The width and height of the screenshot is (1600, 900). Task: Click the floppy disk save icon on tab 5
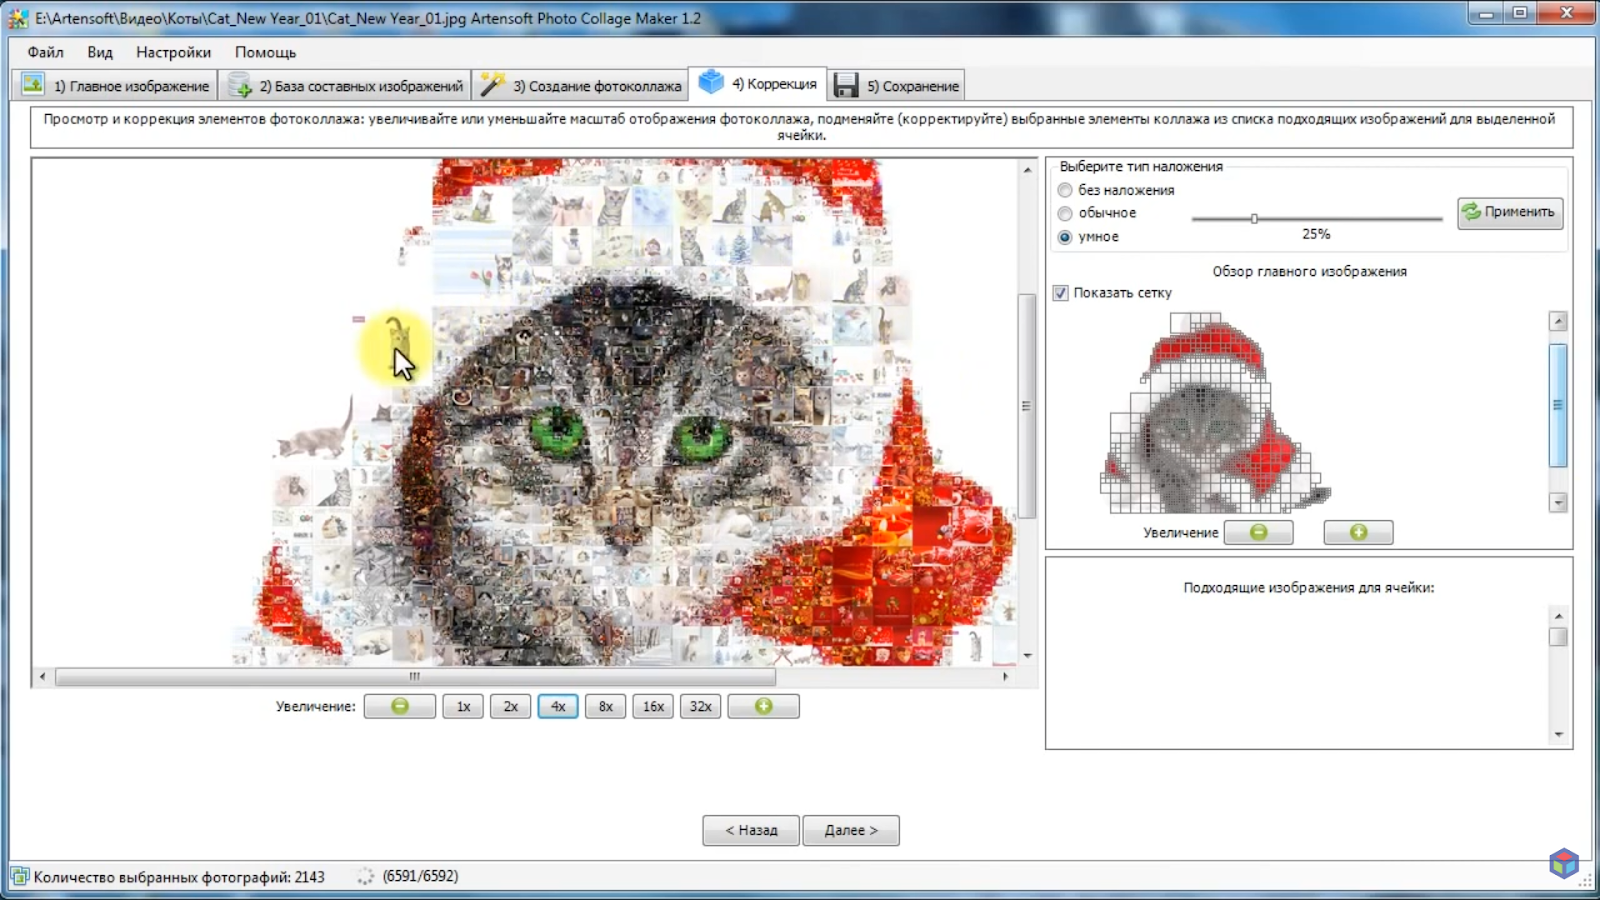pos(846,85)
